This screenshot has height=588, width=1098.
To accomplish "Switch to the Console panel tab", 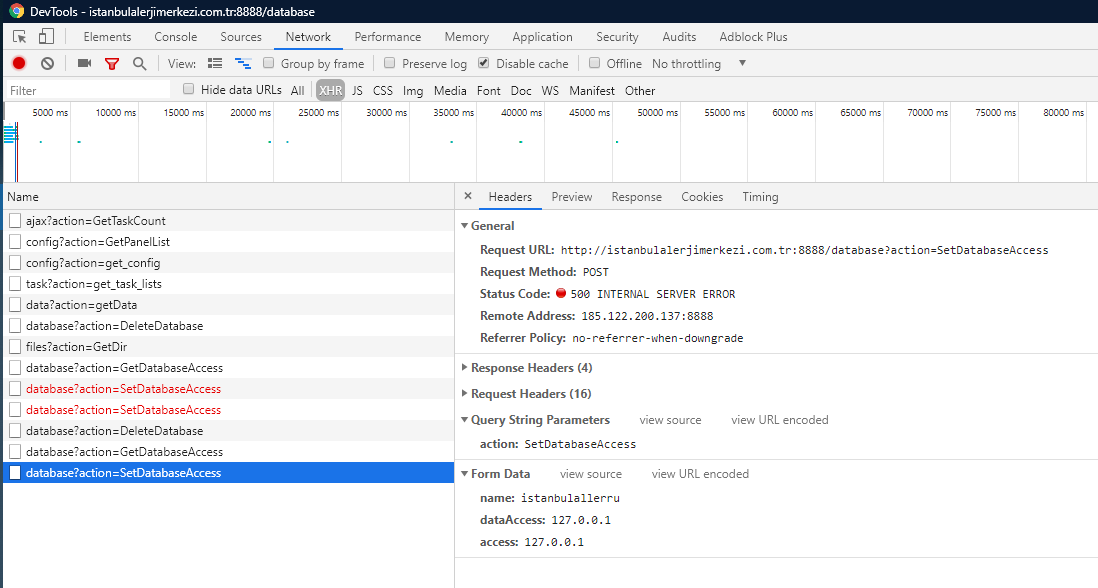I will (175, 37).
